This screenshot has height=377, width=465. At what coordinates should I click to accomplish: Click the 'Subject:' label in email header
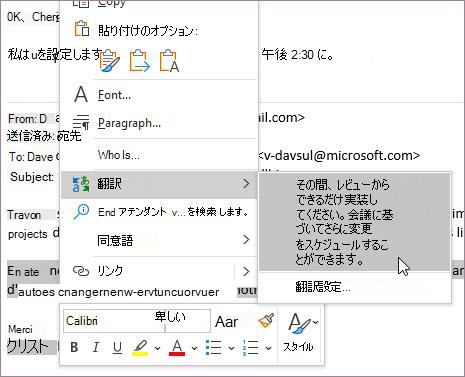pyautogui.click(x=32, y=176)
